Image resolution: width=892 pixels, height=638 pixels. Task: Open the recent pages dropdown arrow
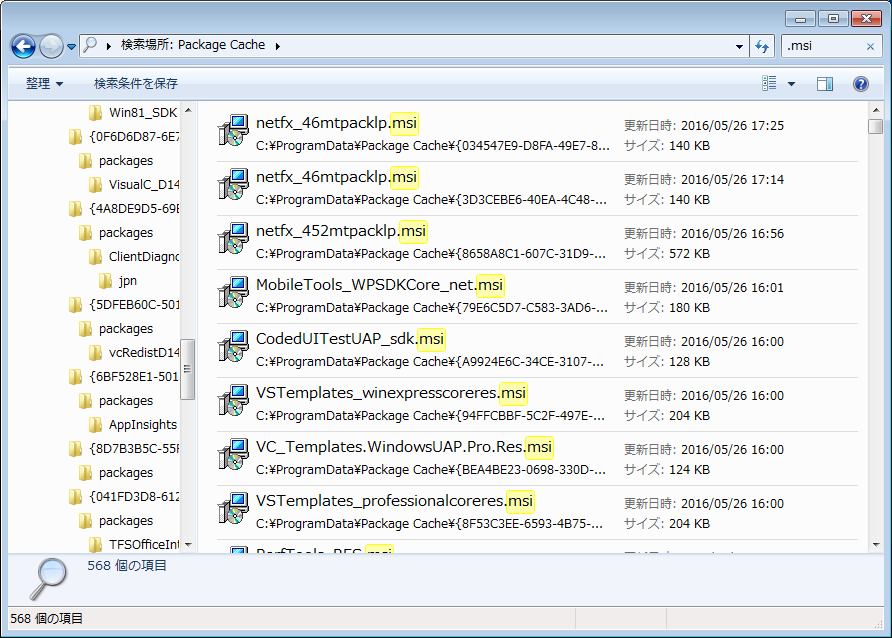tap(71, 47)
